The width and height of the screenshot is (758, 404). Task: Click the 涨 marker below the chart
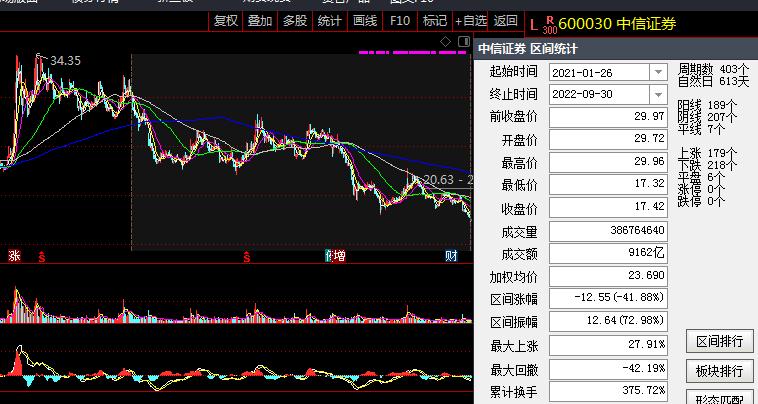point(15,256)
